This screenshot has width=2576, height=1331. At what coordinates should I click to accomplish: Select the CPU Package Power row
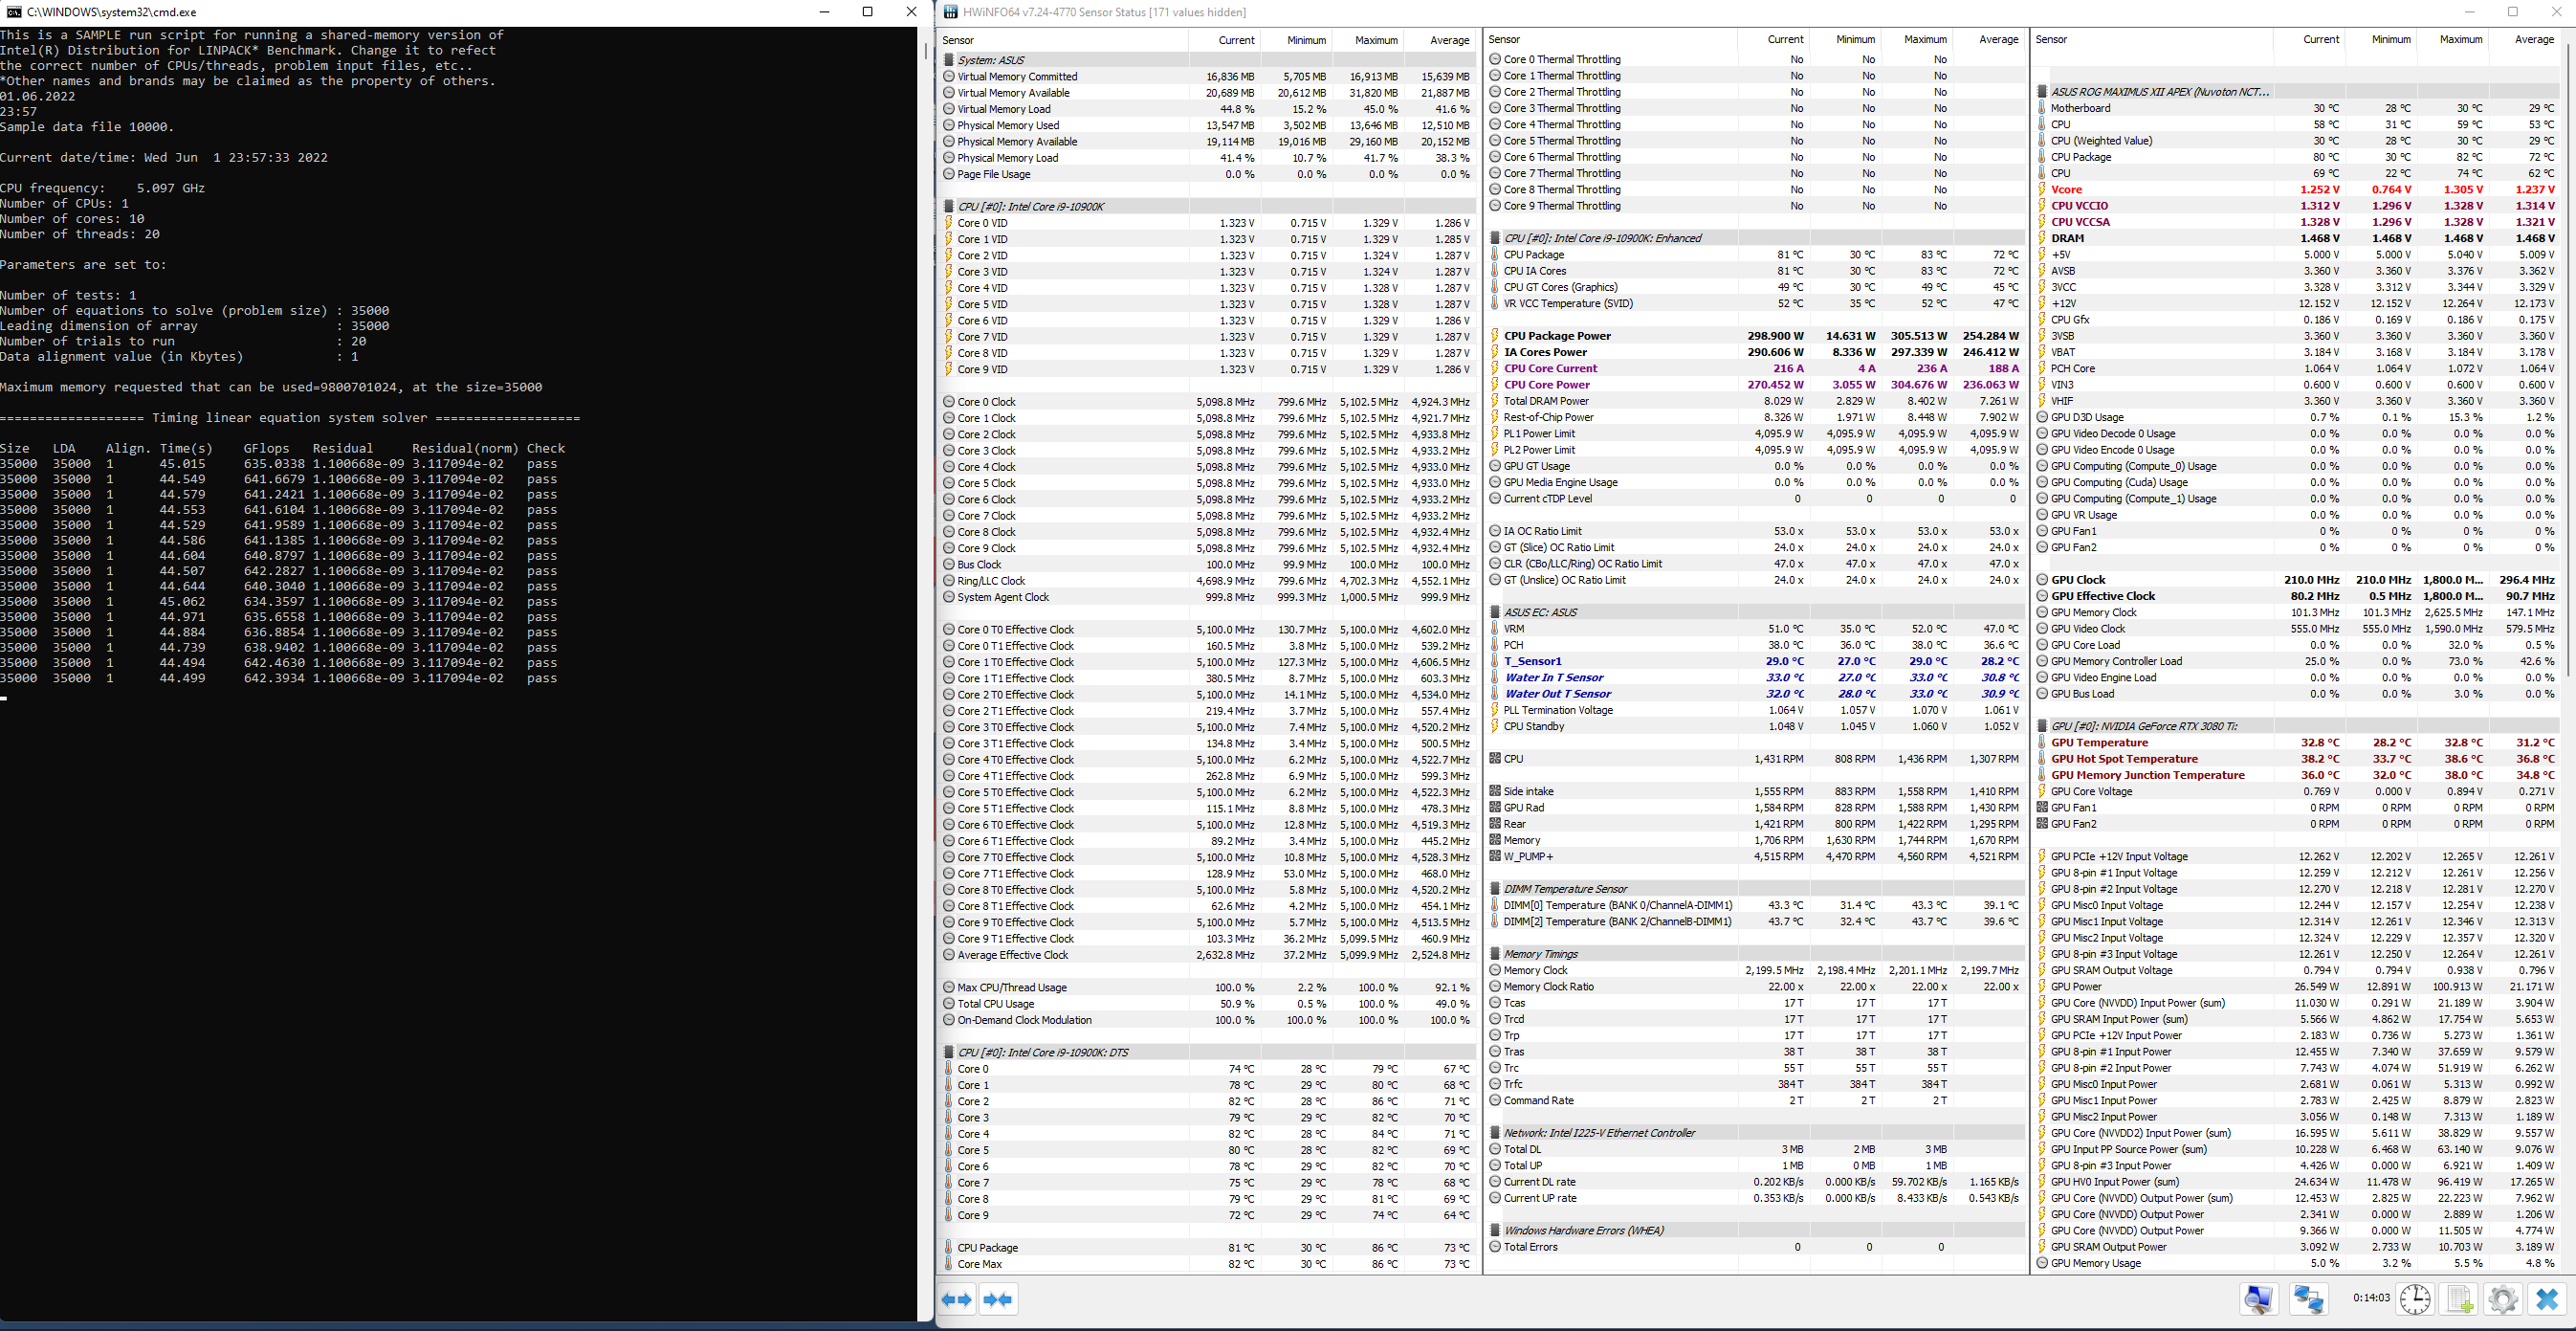1557,336
